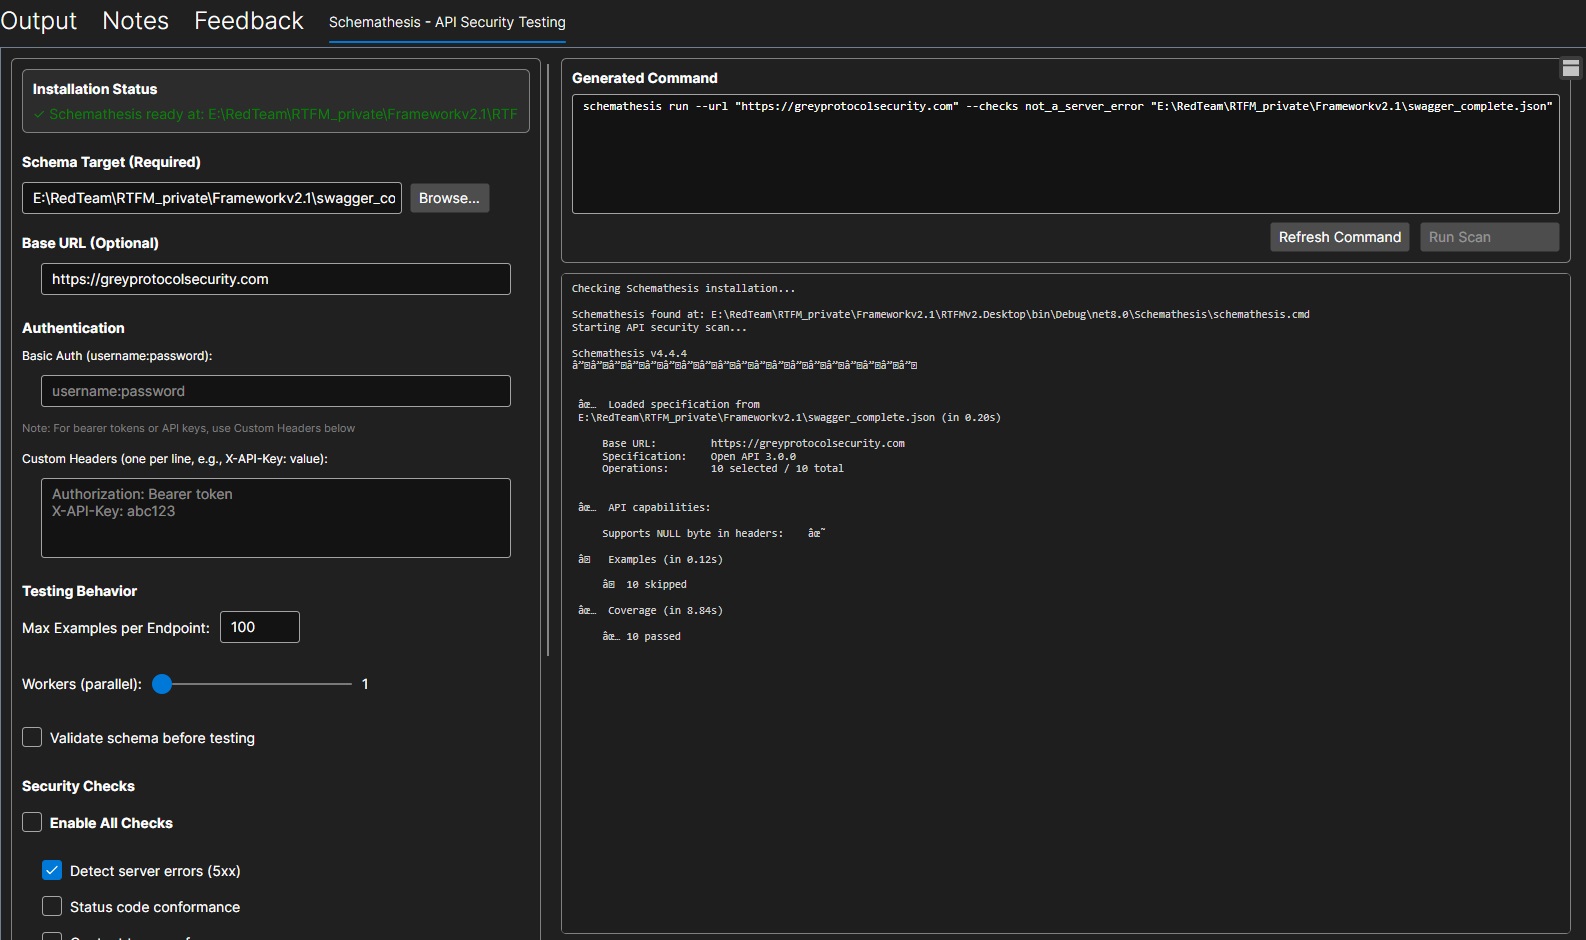The width and height of the screenshot is (1586, 940).
Task: Uncheck Detect server errors (5xx)
Action: click(52, 870)
